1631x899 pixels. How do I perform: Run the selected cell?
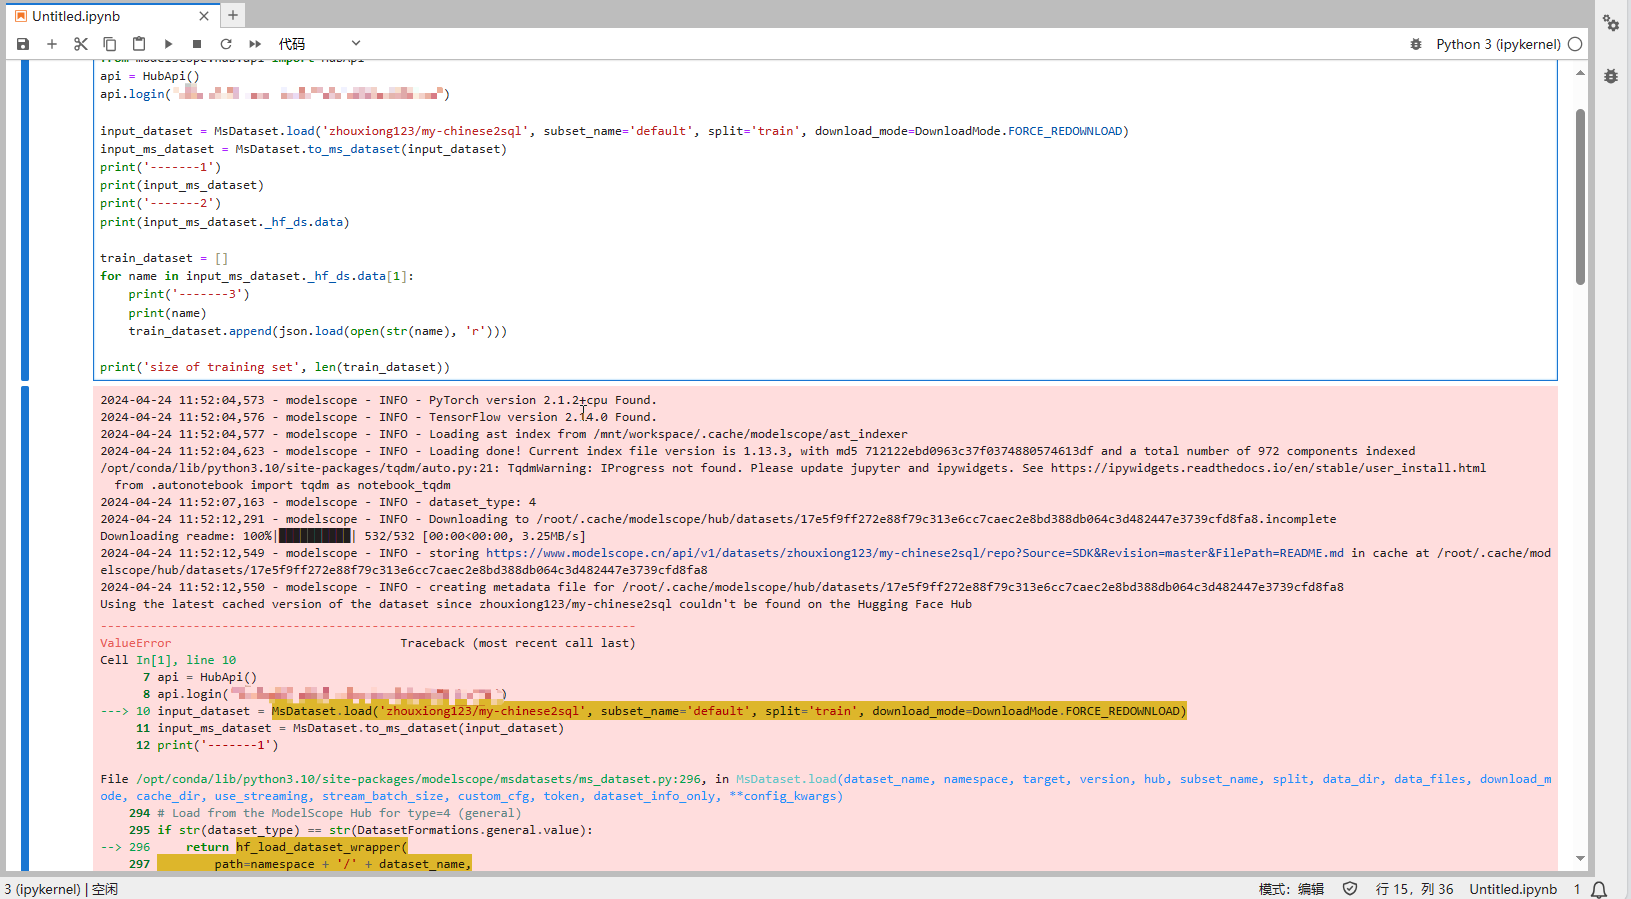click(168, 44)
